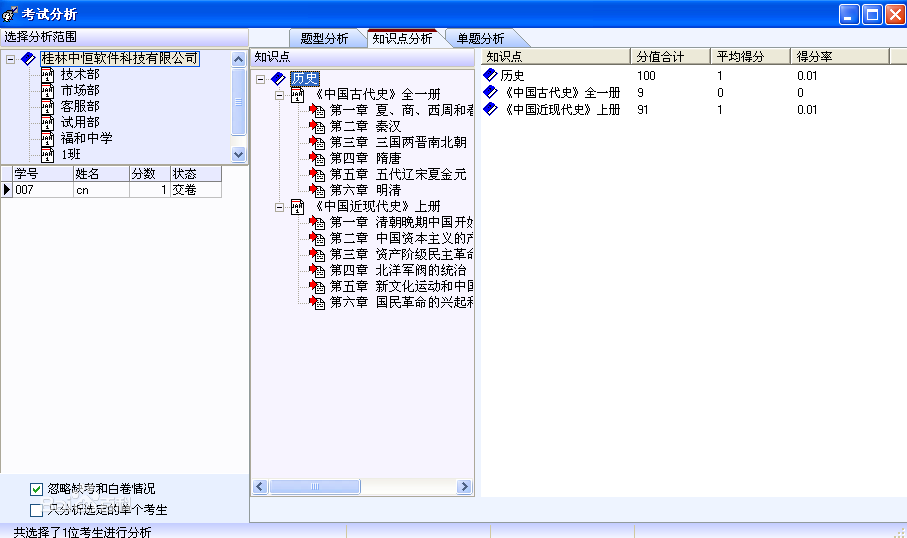Viewport: 907px width, 538px height.
Task: Sort by the 得分率 column header
Action: 839,57
